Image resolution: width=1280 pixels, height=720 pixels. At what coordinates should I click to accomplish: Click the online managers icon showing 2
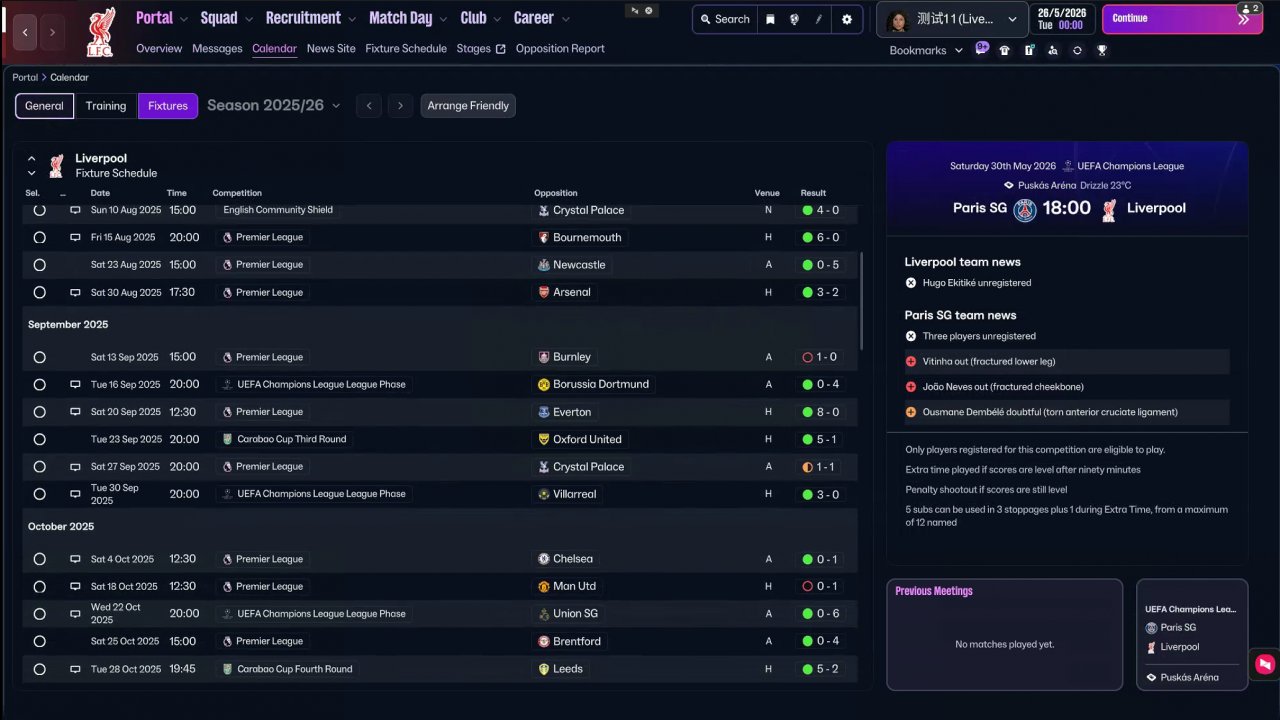point(1249,8)
